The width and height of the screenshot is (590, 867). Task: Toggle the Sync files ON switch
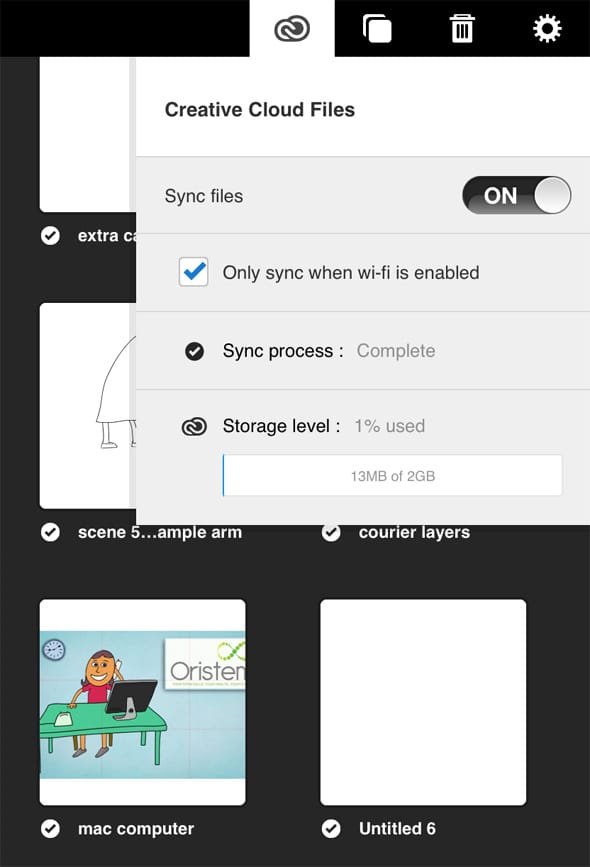[516, 195]
